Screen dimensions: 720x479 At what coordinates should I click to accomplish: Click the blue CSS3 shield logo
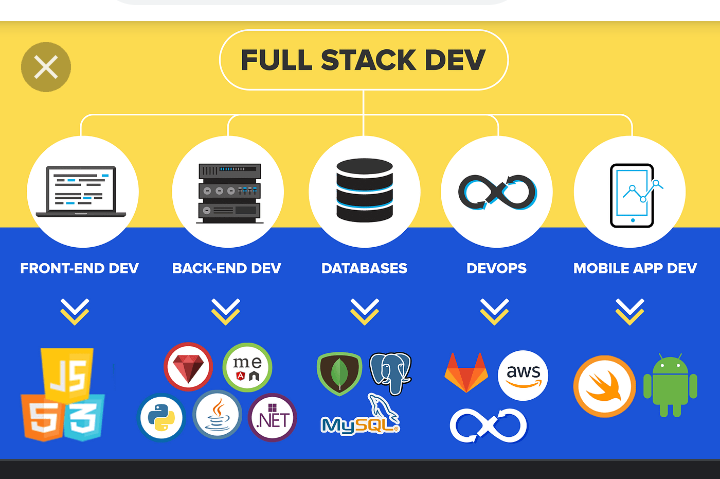tap(84, 417)
